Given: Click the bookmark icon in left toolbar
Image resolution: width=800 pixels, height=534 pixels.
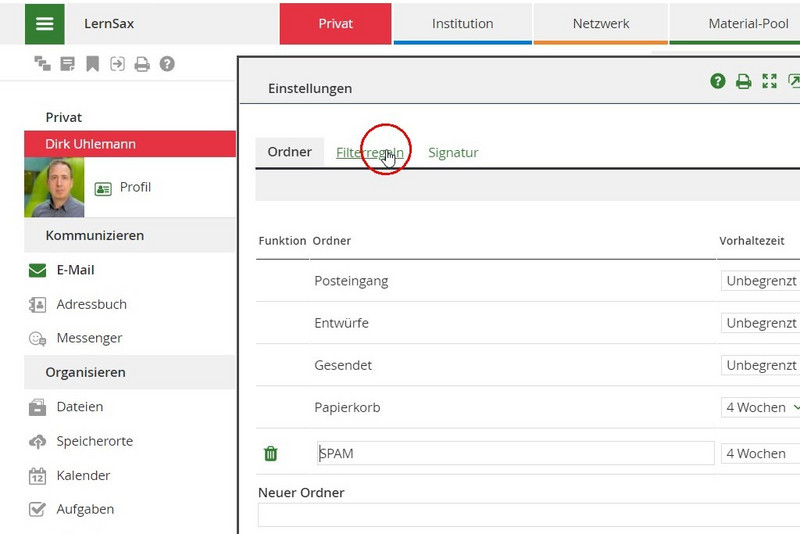Looking at the screenshot, I should tap(92, 64).
